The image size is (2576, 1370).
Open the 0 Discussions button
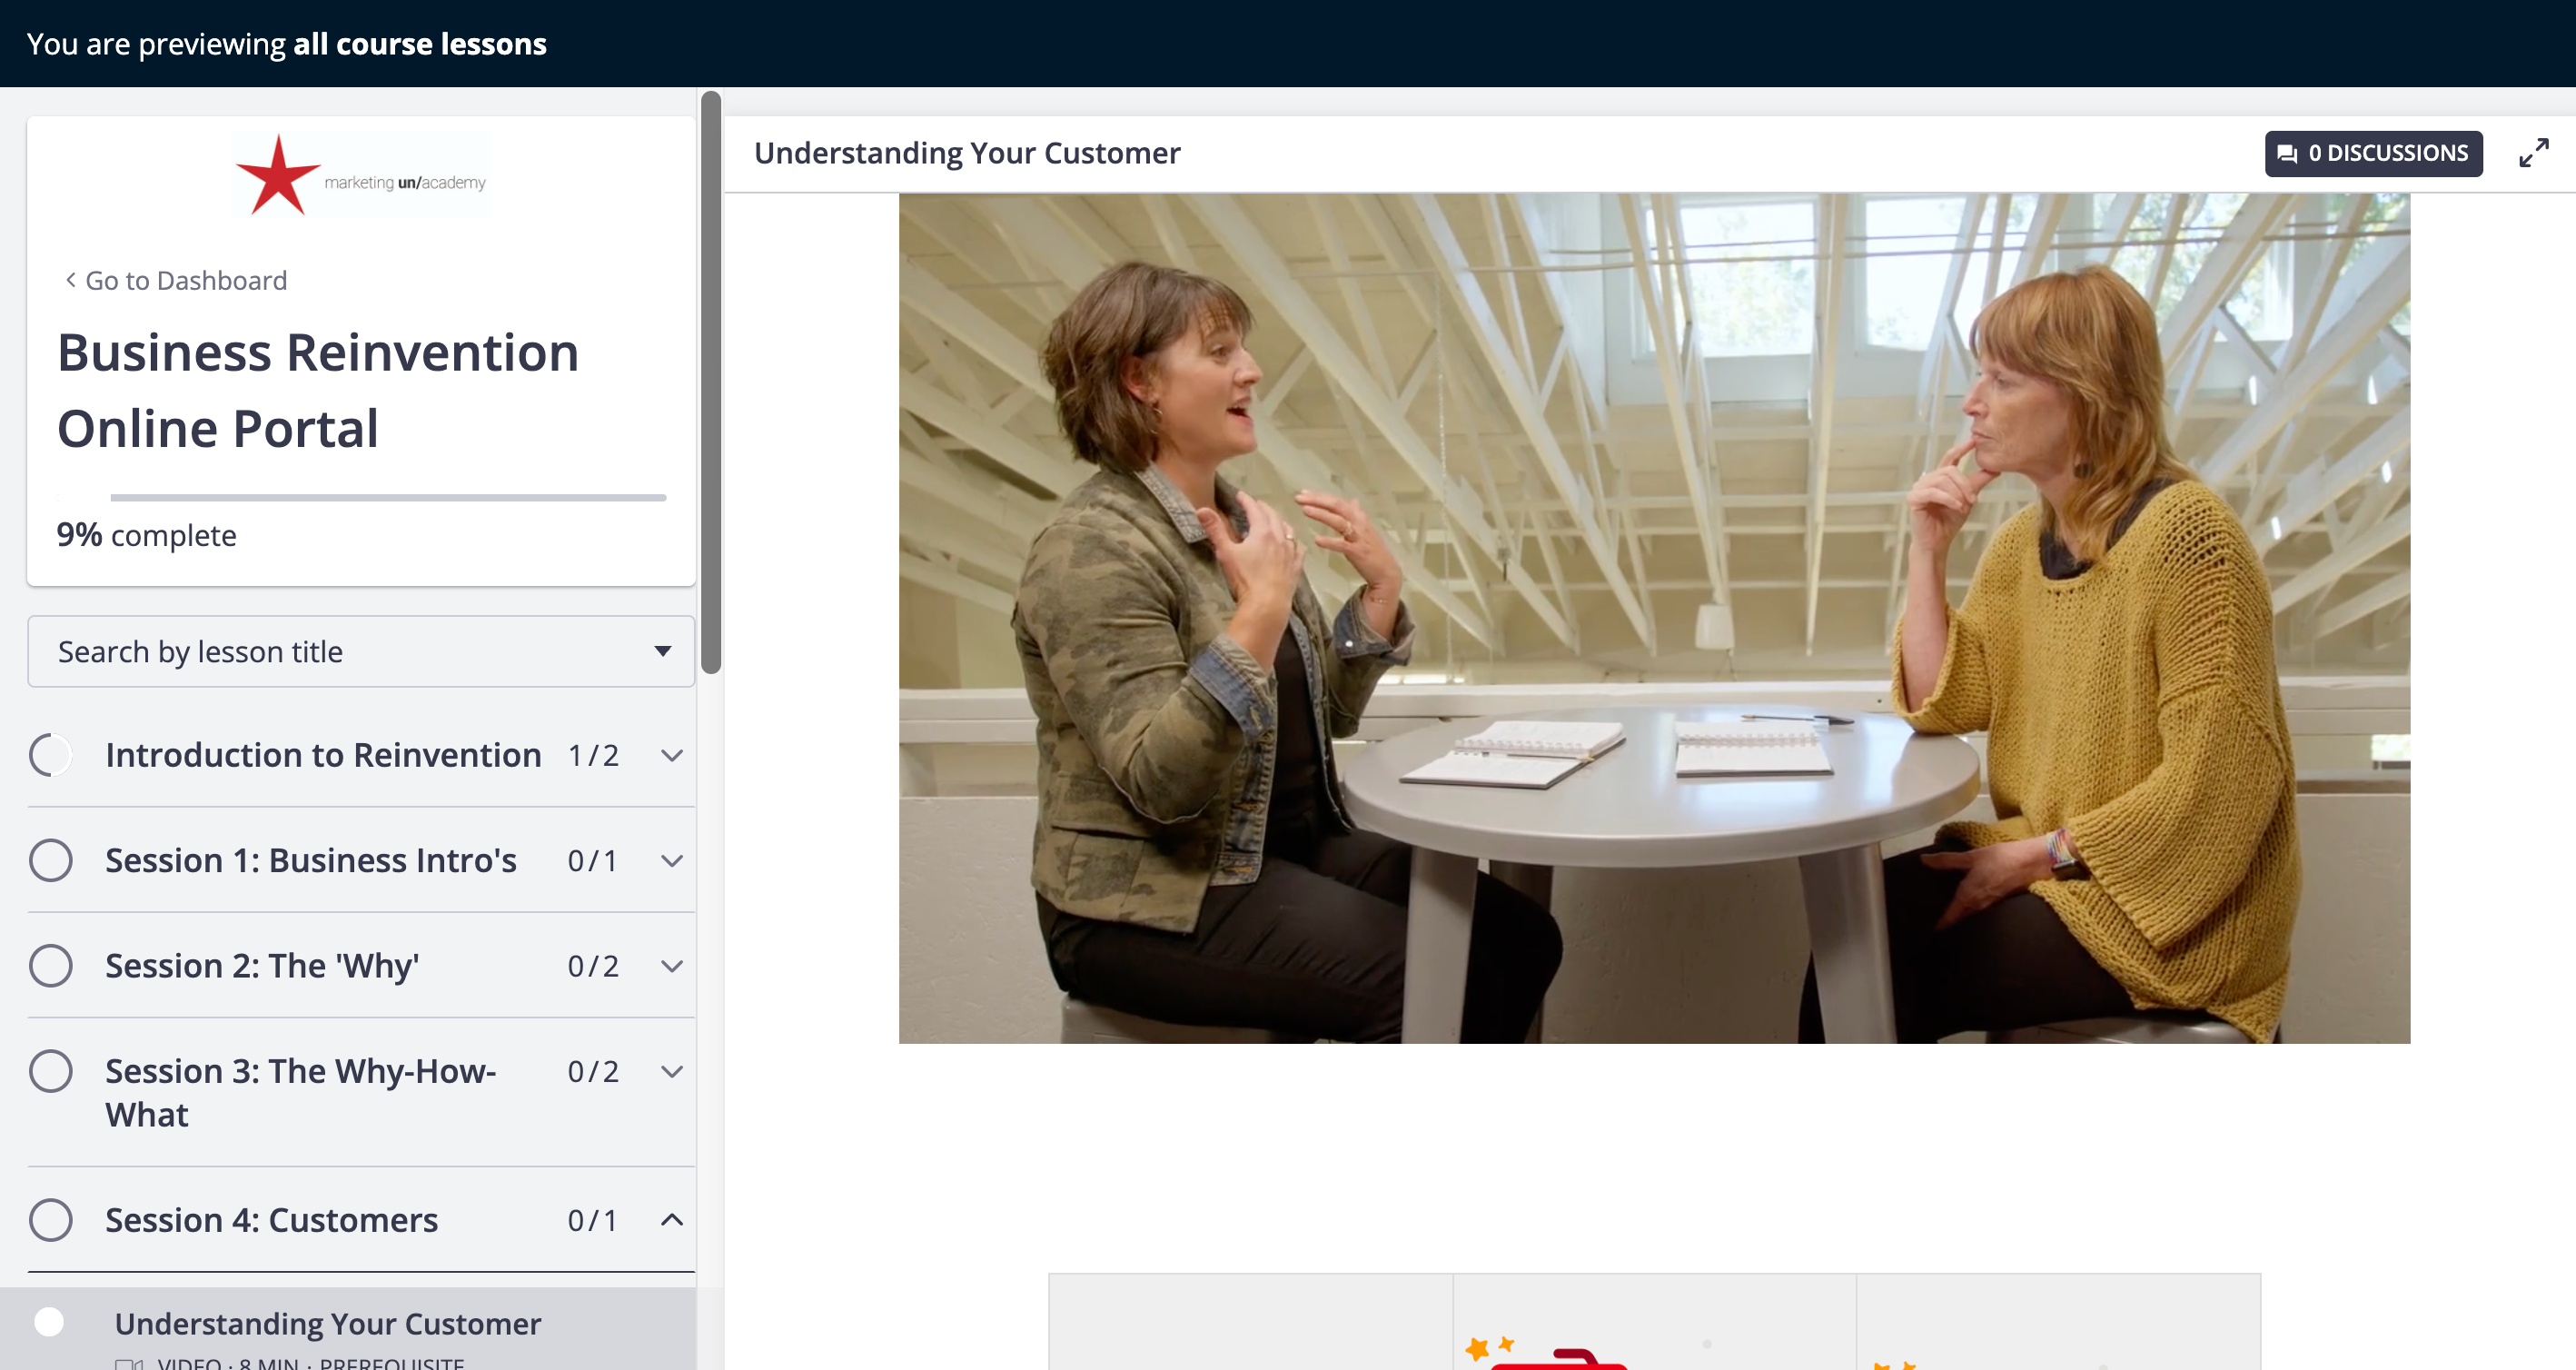[x=2373, y=153]
